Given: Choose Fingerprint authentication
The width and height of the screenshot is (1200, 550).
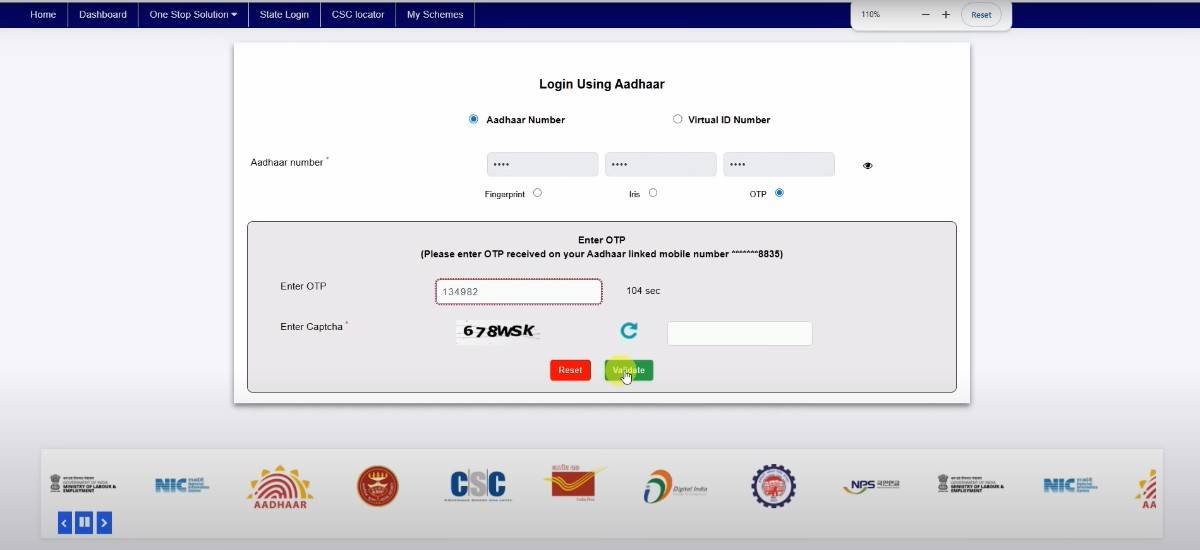Looking at the screenshot, I should [537, 193].
